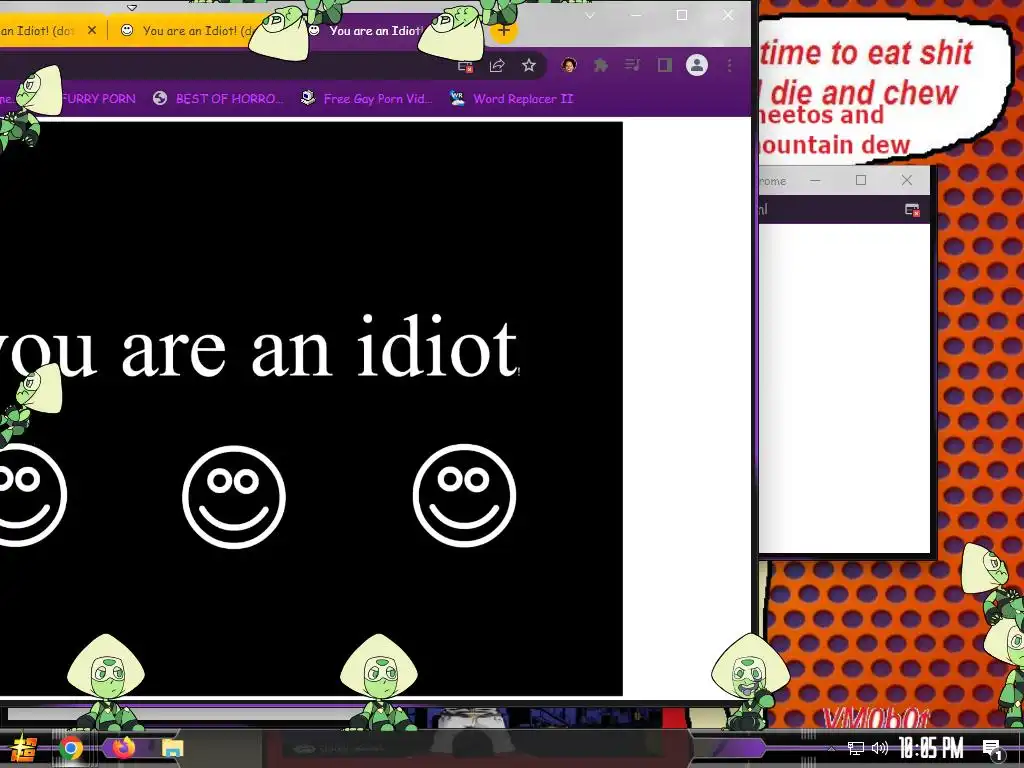Viewport: 1024px width, 768px height.
Task: Open the Chrome three-dot menu
Action: [x=729, y=65]
